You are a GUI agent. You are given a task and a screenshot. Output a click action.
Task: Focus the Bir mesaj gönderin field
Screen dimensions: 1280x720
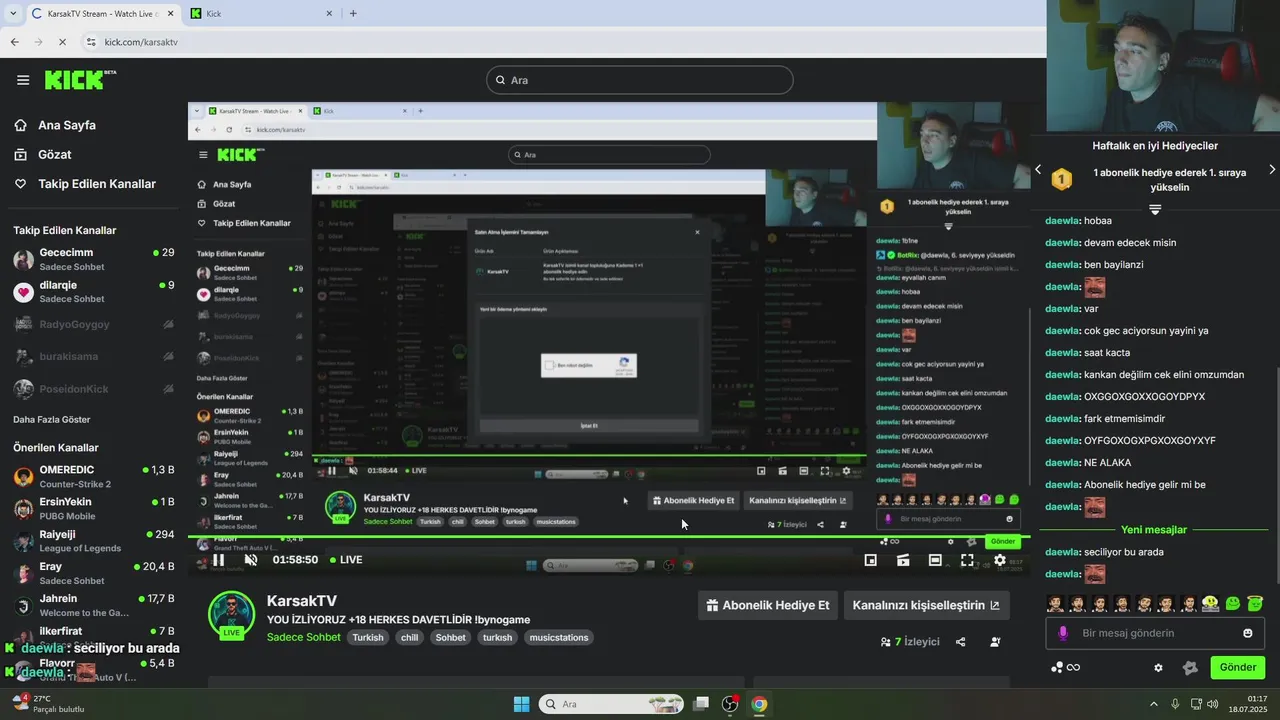pos(1154,633)
